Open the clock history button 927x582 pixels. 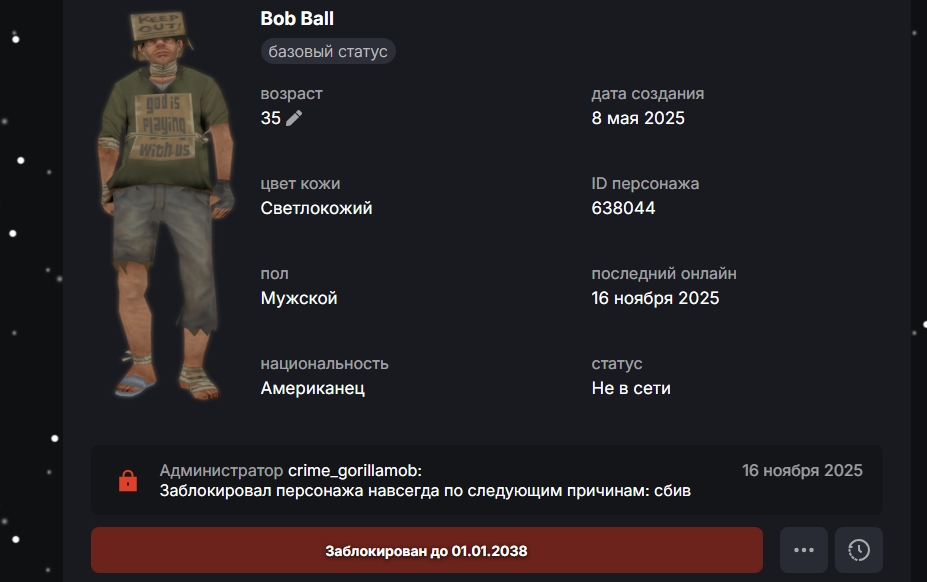tap(858, 550)
